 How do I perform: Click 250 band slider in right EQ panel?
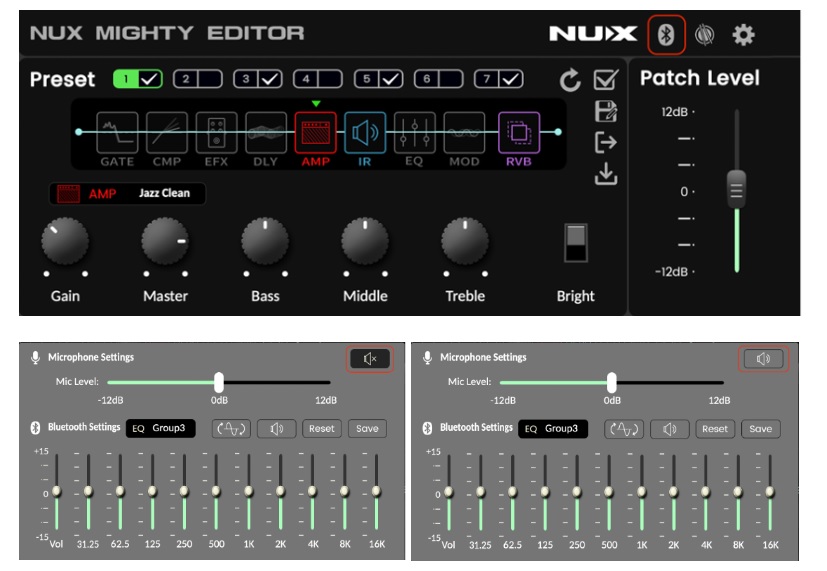(577, 492)
